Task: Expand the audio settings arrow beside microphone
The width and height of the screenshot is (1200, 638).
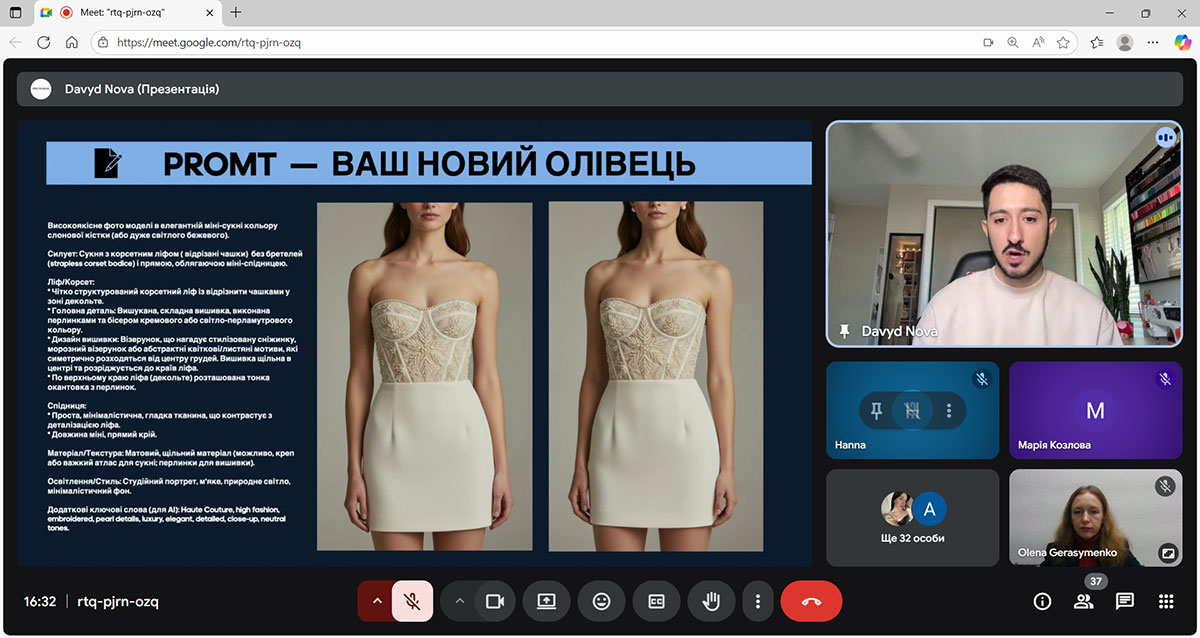Action: point(377,601)
